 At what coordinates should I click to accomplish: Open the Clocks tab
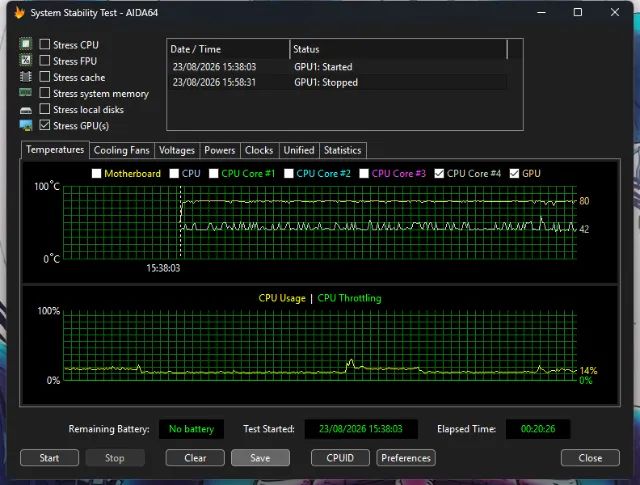point(259,150)
